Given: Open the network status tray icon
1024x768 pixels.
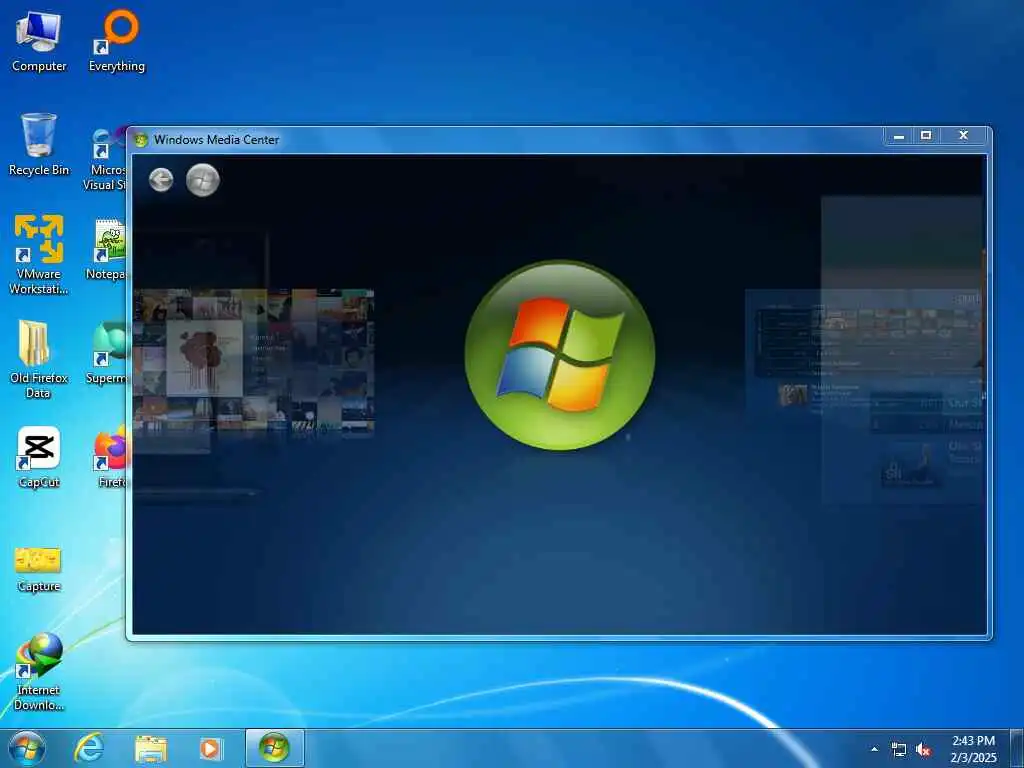Looking at the screenshot, I should click(899, 750).
